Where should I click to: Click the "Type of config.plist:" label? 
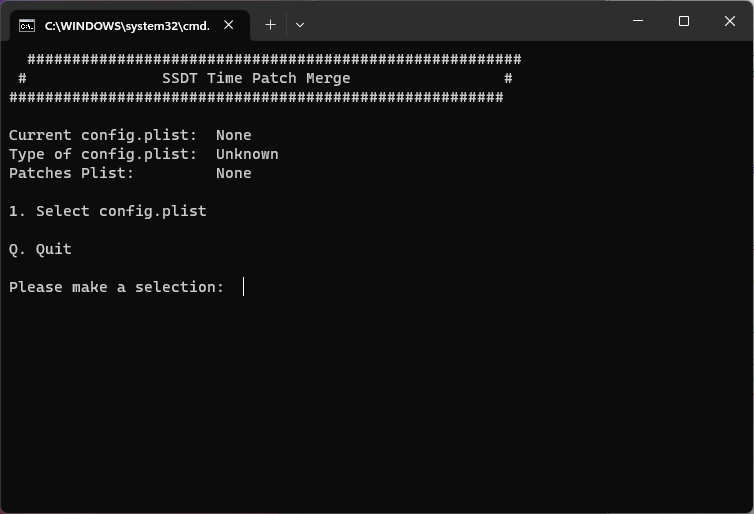point(103,154)
